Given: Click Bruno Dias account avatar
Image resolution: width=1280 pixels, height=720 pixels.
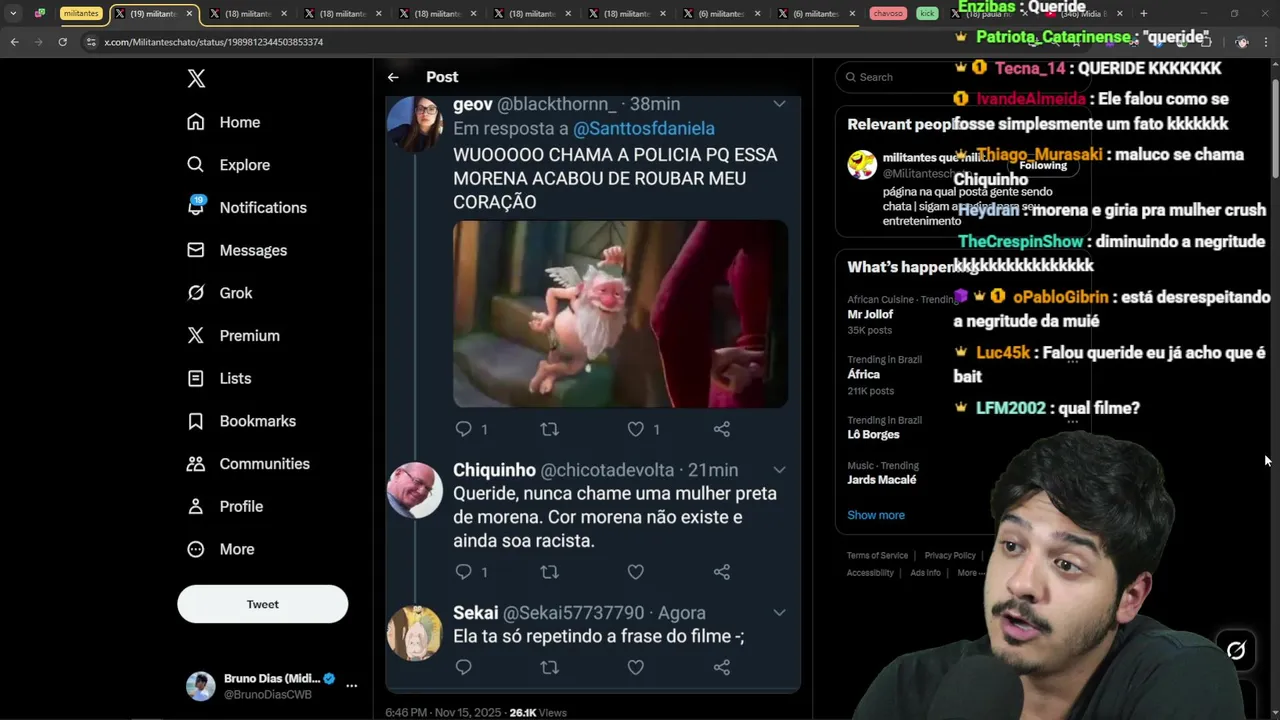Looking at the screenshot, I should 201,686.
